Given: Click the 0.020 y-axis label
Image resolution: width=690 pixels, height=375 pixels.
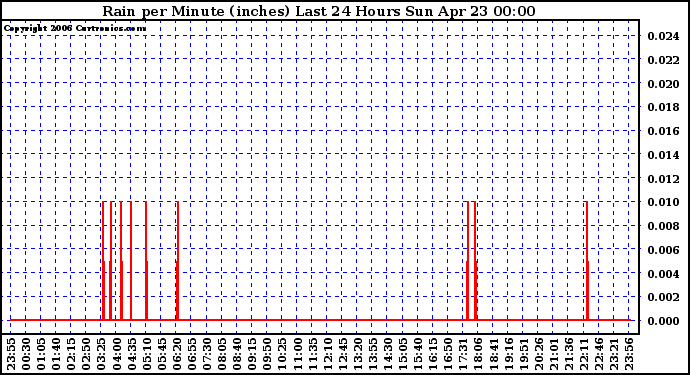Looking at the screenshot, I should click(663, 83).
